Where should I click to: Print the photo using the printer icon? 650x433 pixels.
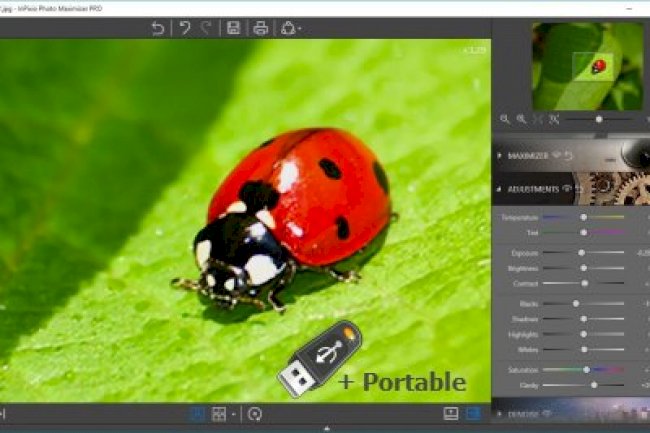click(x=260, y=28)
